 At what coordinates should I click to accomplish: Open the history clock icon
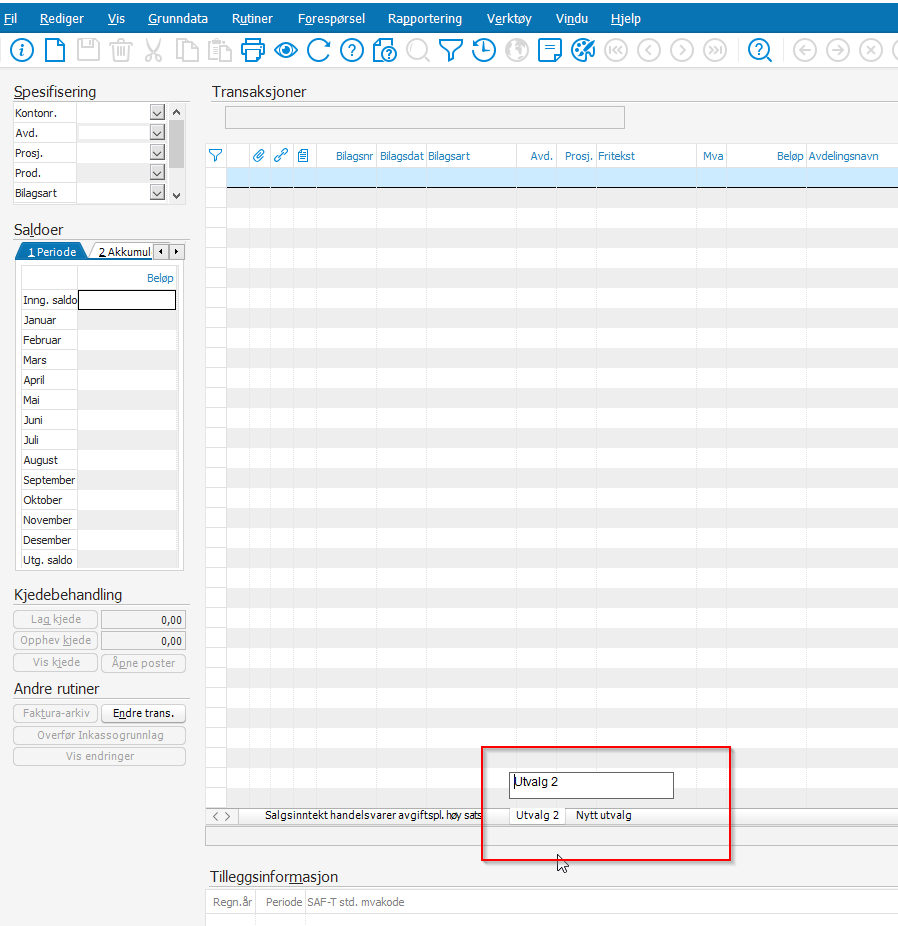pyautogui.click(x=484, y=50)
